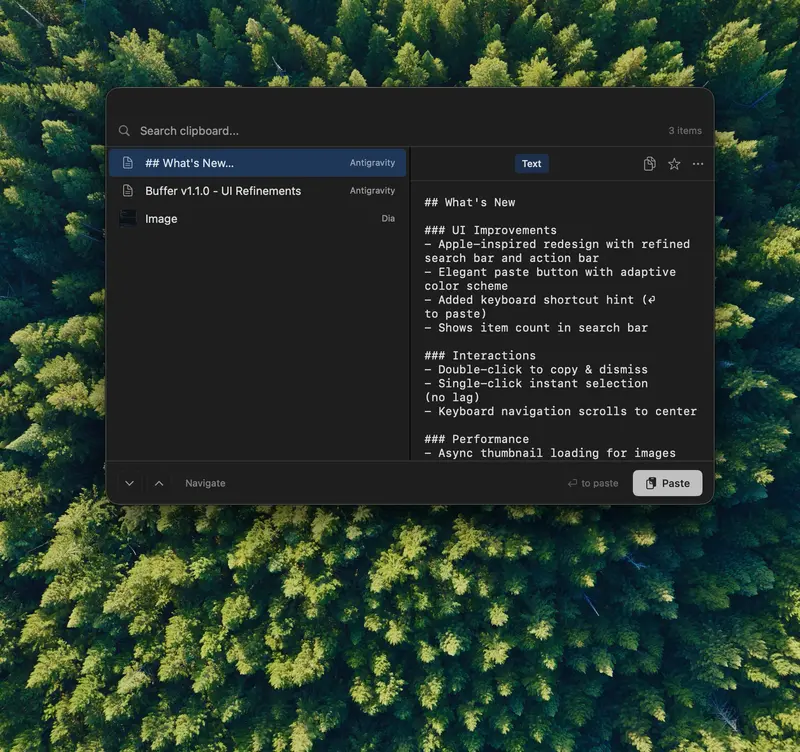Click the Text type badge
The image size is (800, 752).
point(531,164)
